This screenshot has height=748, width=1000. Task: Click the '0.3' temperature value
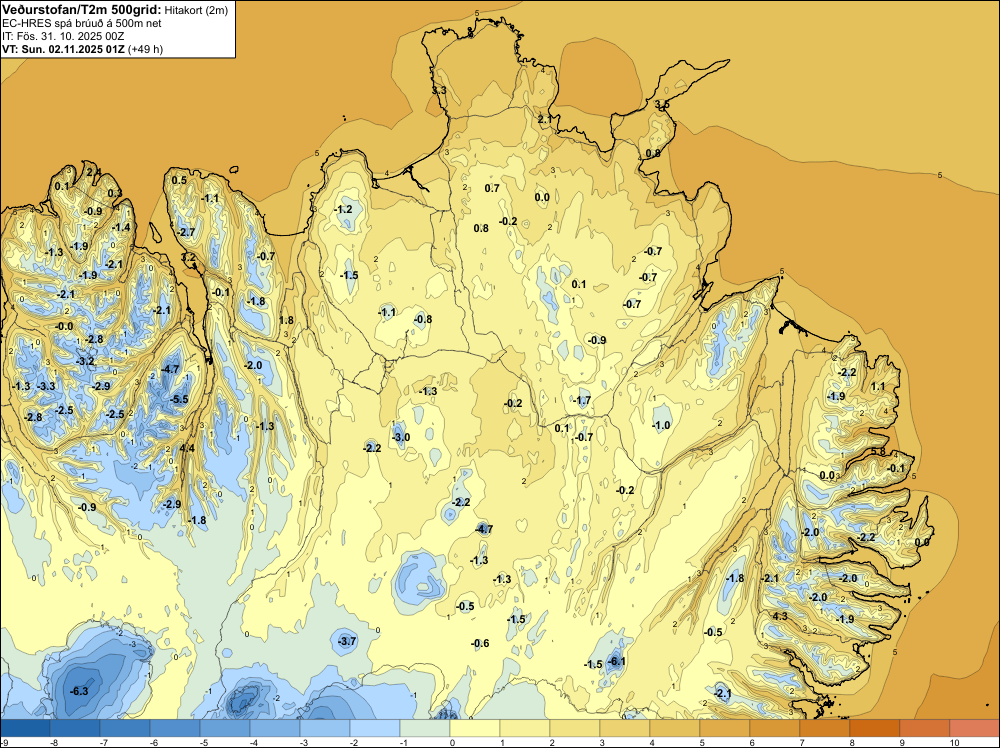(114, 193)
